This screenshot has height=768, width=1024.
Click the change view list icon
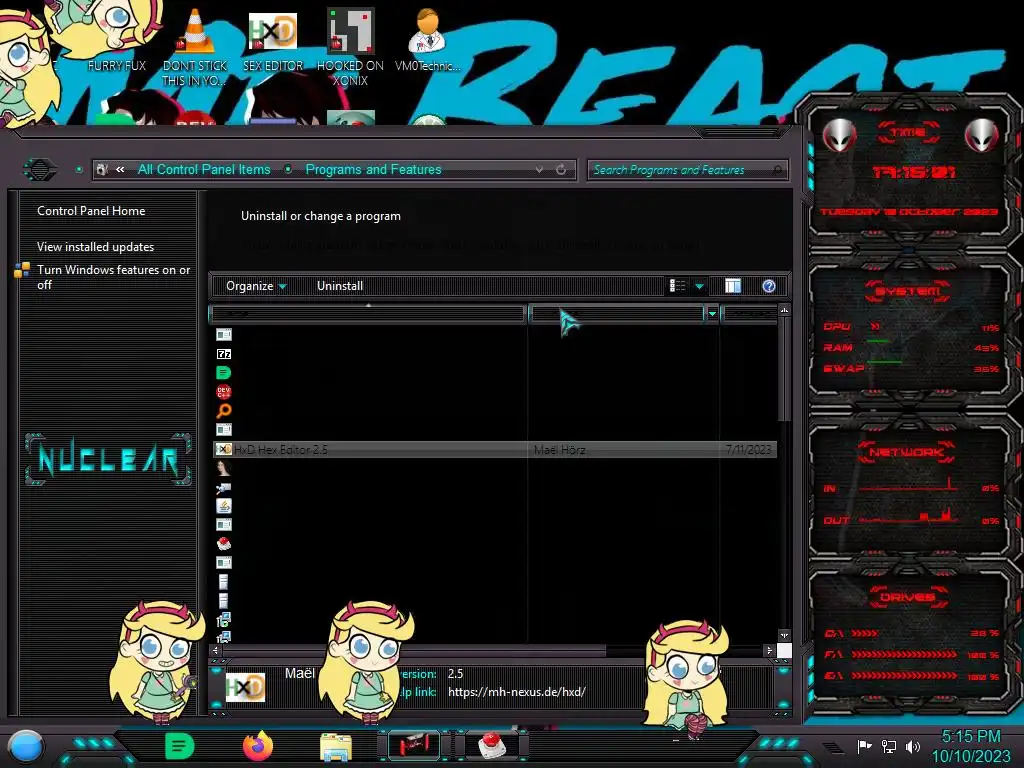coord(677,286)
